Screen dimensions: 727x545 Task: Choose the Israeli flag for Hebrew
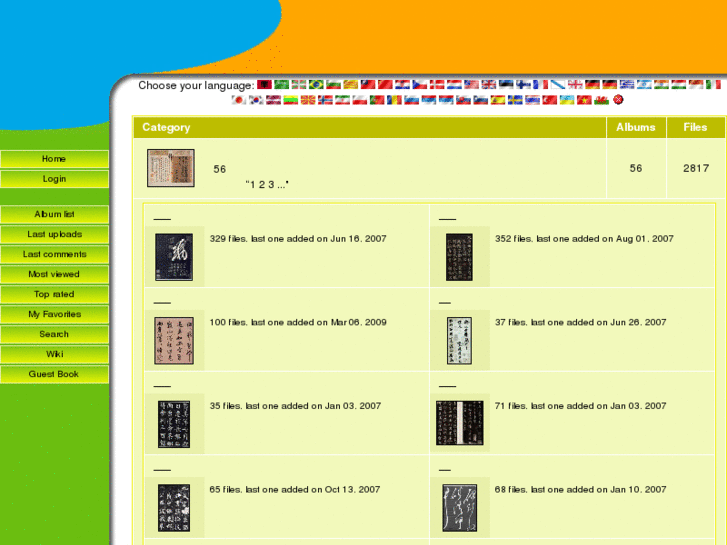pyautogui.click(x=644, y=84)
